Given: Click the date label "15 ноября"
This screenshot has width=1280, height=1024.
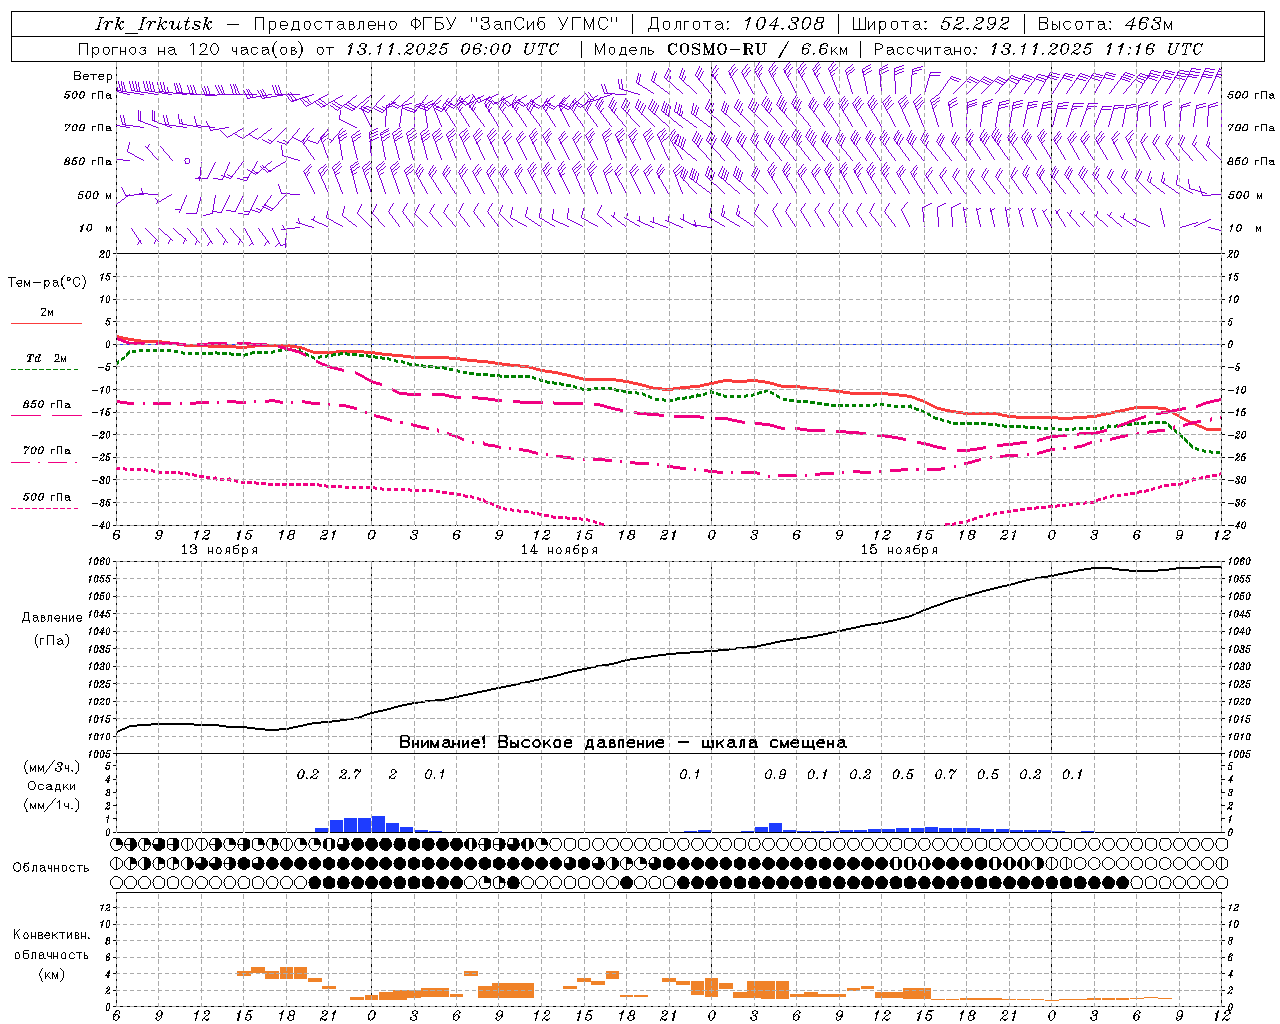Looking at the screenshot, I should (x=899, y=550).
